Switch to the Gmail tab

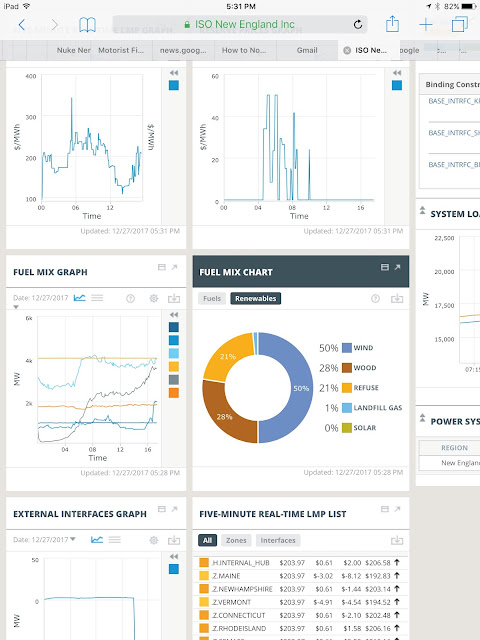coord(307,50)
